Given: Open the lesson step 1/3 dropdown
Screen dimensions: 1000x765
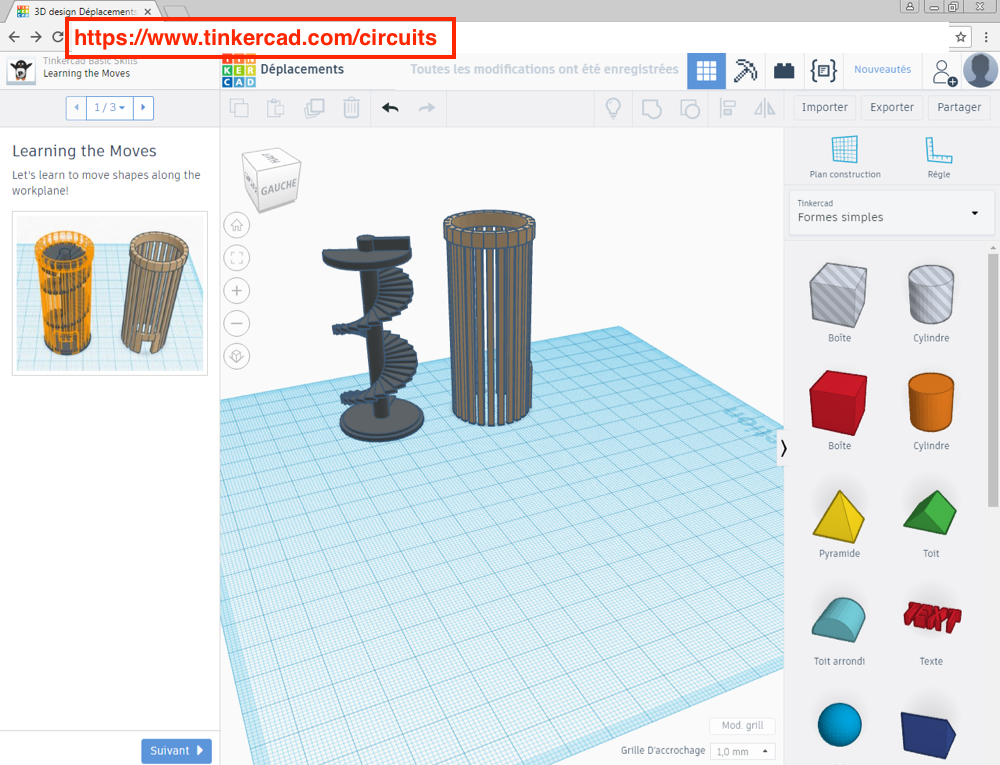Looking at the screenshot, I should 110,108.
